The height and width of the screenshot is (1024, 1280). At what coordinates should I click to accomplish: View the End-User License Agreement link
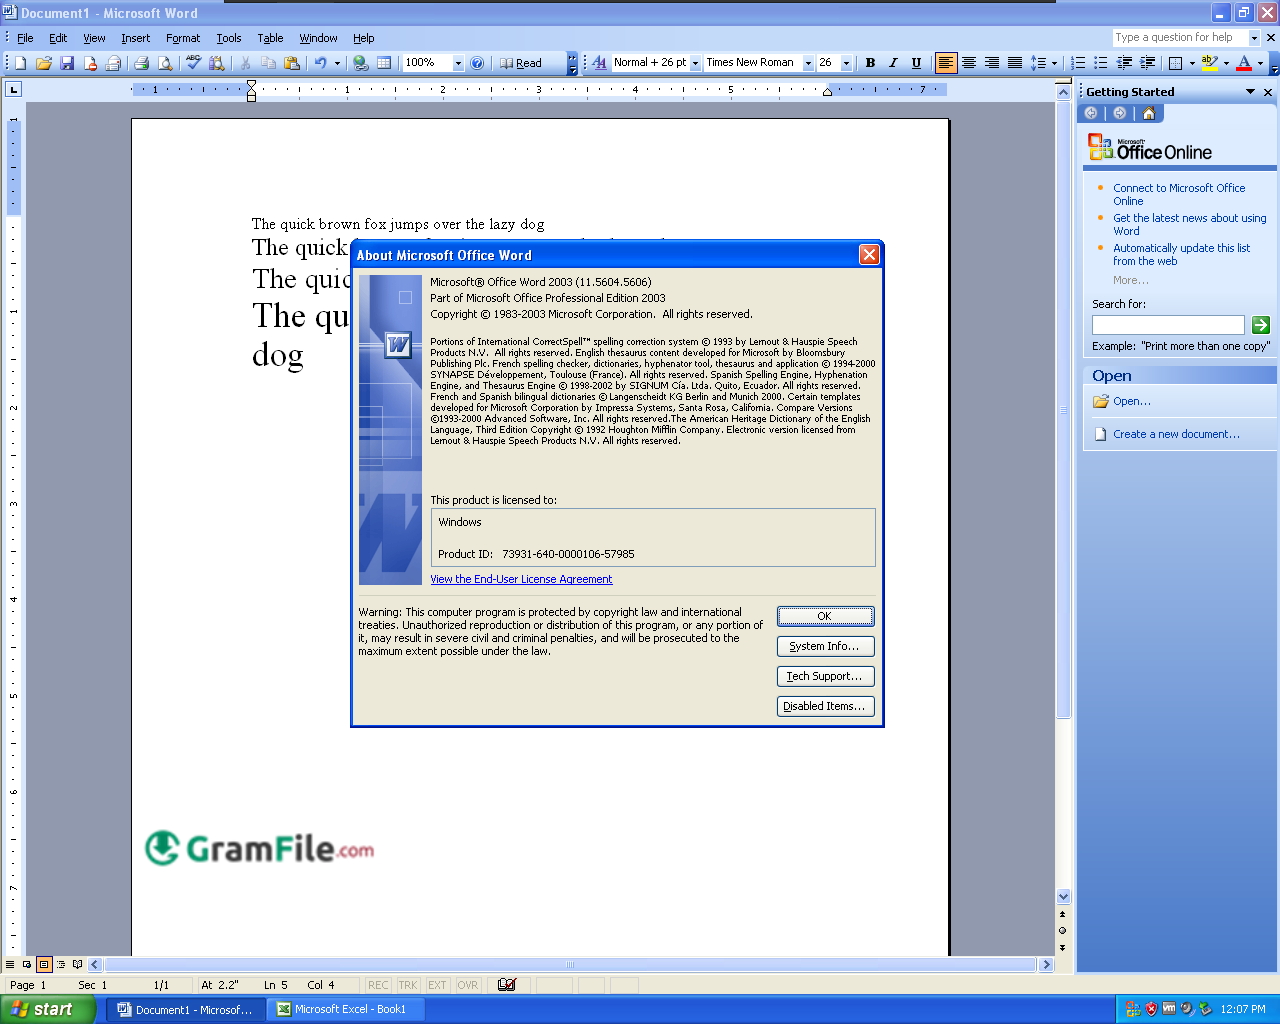521,579
